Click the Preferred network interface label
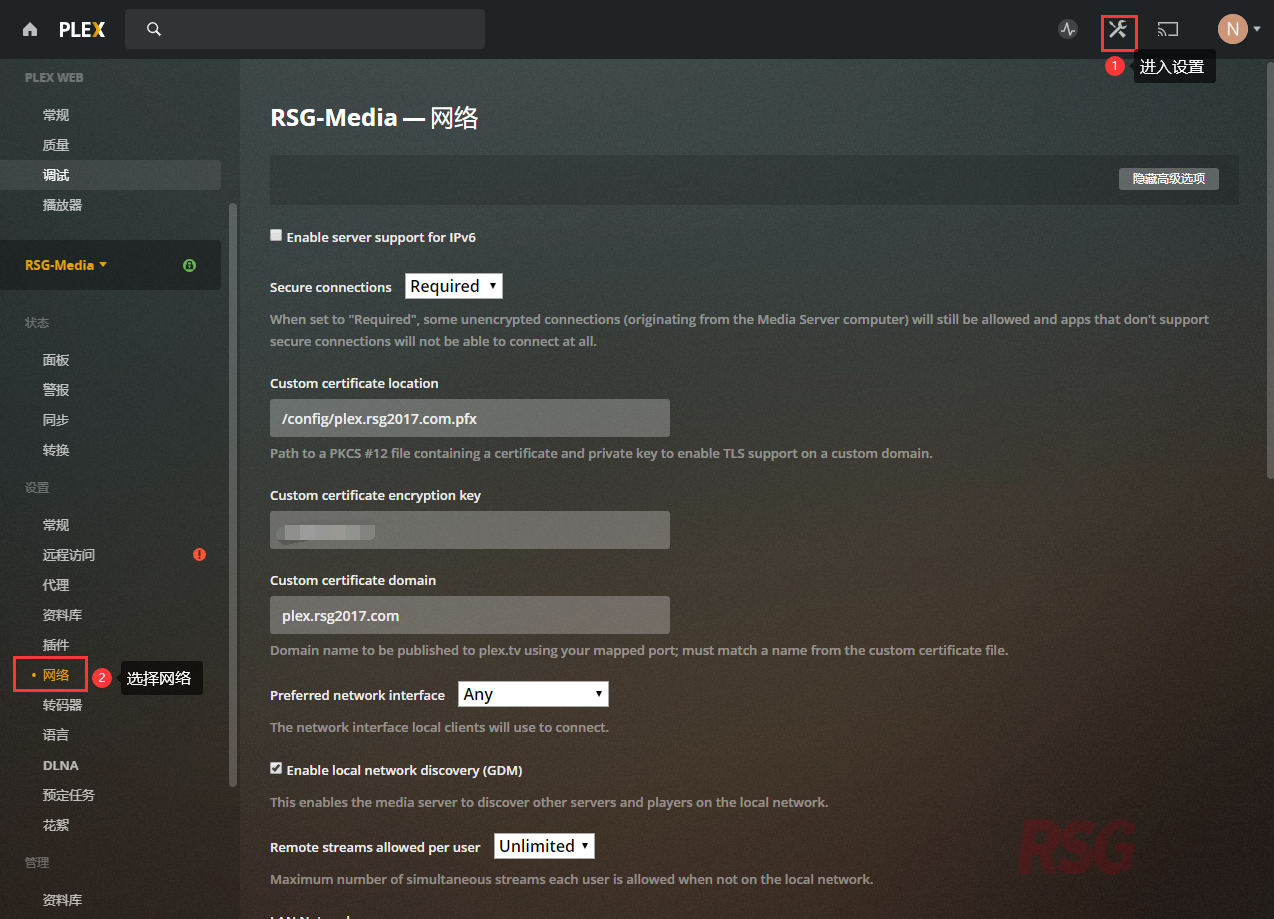1274x919 pixels. pyautogui.click(x=357, y=695)
